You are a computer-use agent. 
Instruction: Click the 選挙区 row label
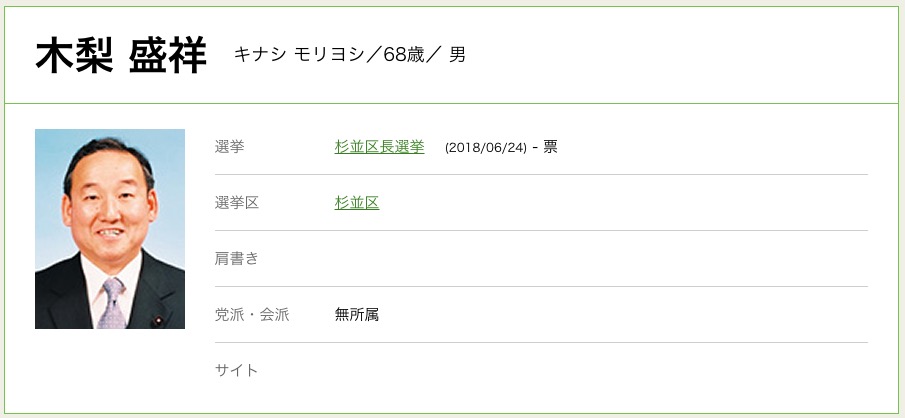point(237,203)
